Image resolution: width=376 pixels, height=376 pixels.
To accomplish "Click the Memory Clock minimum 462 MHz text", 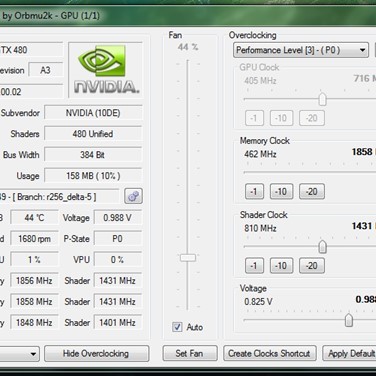I will tap(260, 154).
